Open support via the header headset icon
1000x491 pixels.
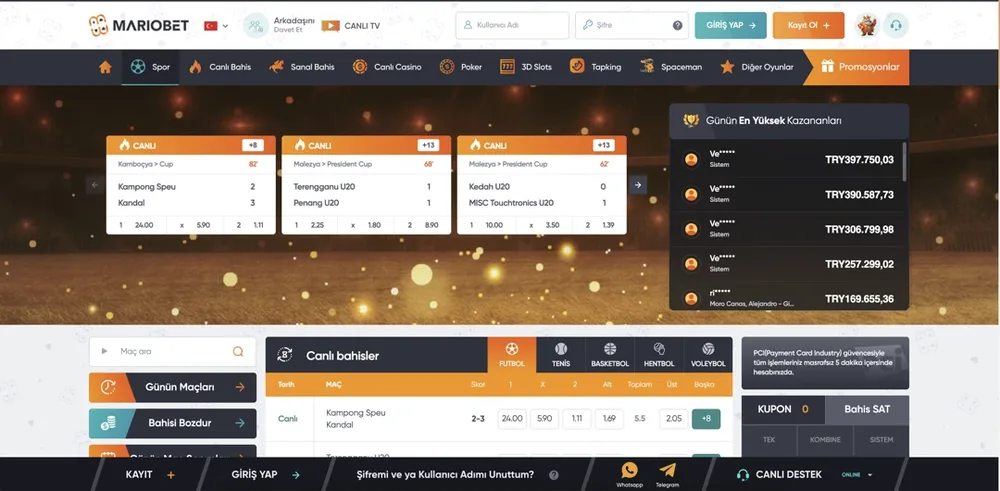[x=895, y=26]
